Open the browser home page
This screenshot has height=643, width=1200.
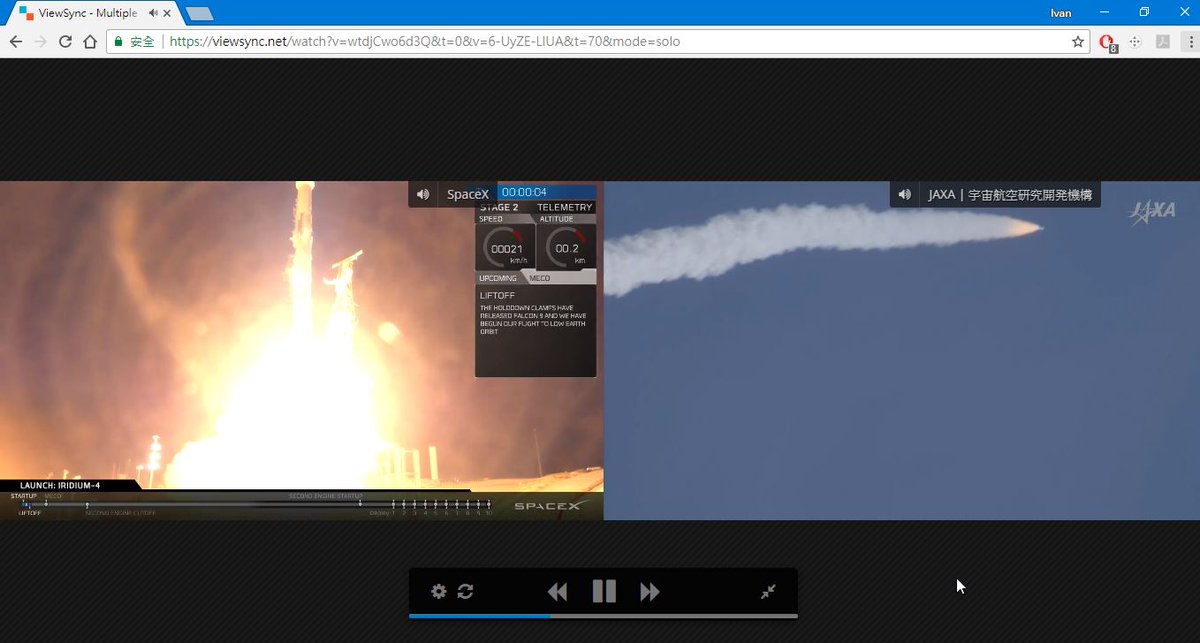[89, 42]
